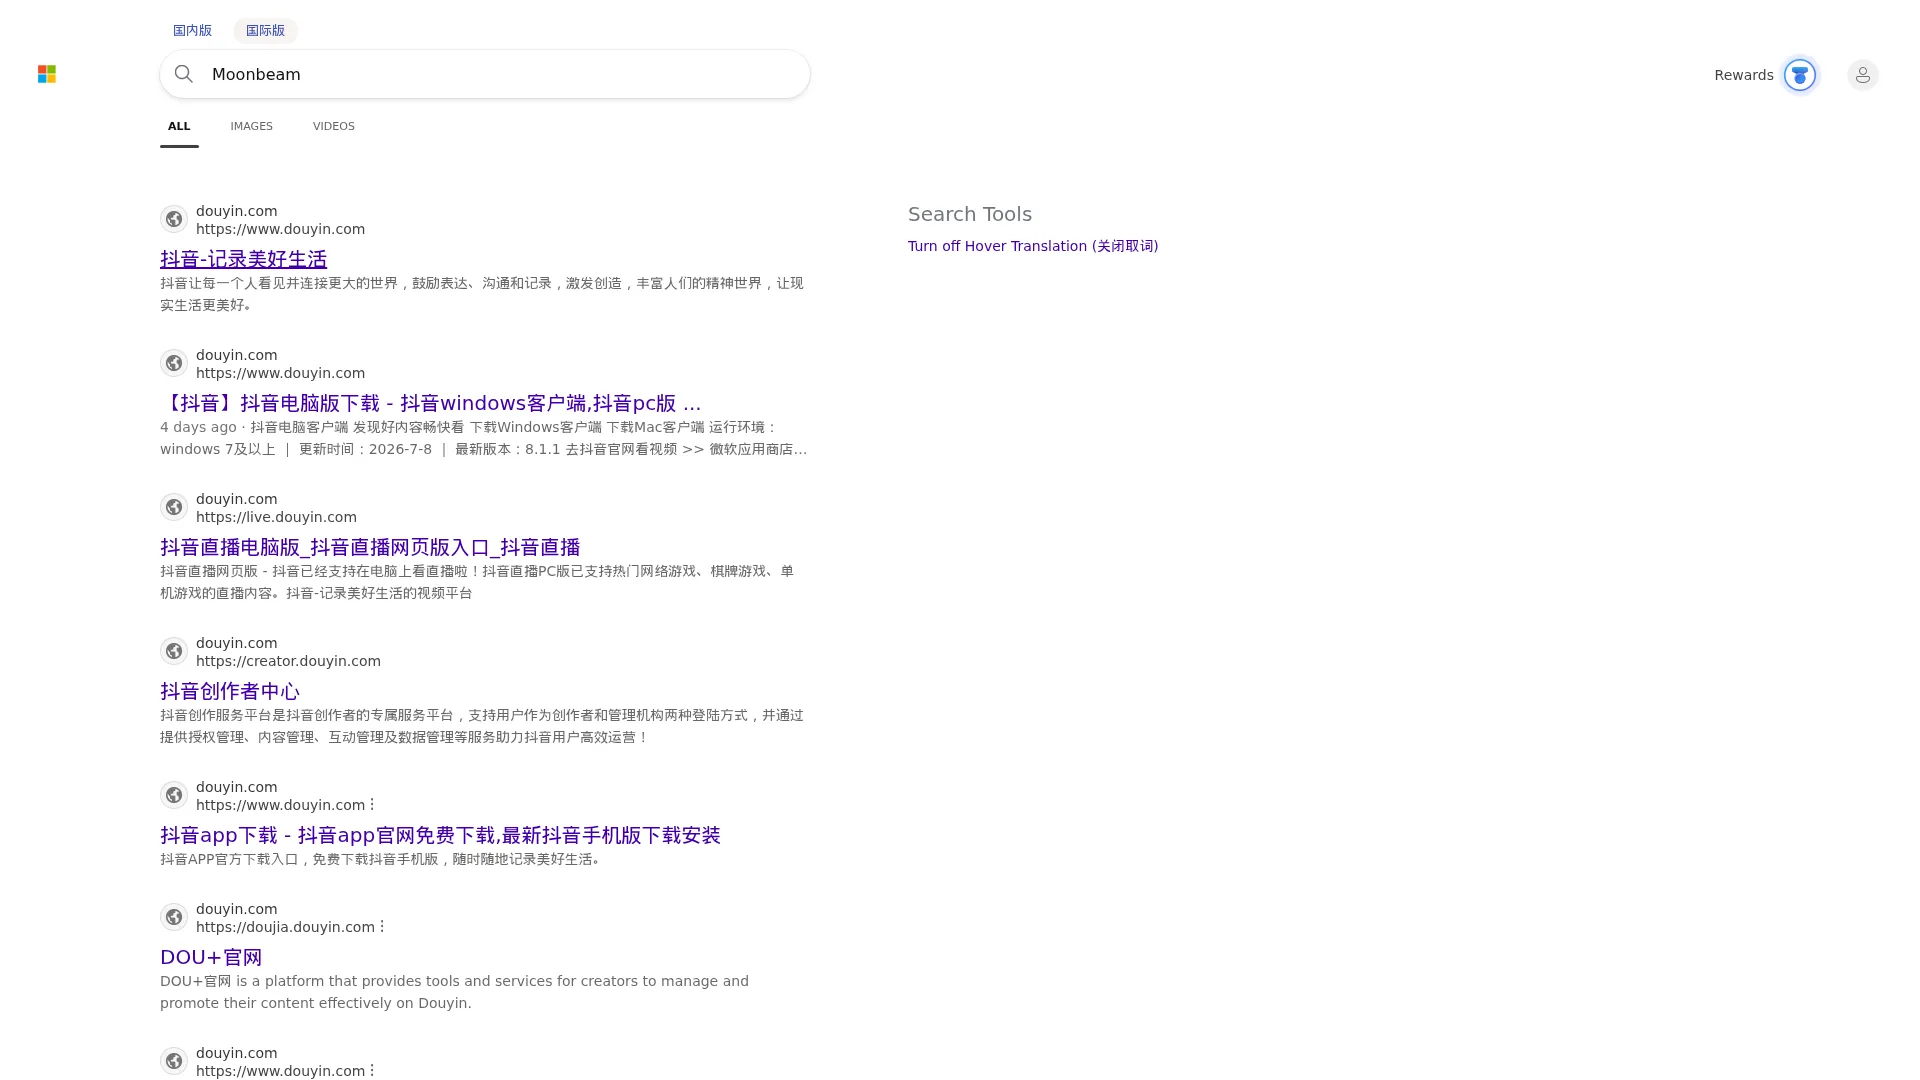Select the ALL results tab

(x=179, y=127)
